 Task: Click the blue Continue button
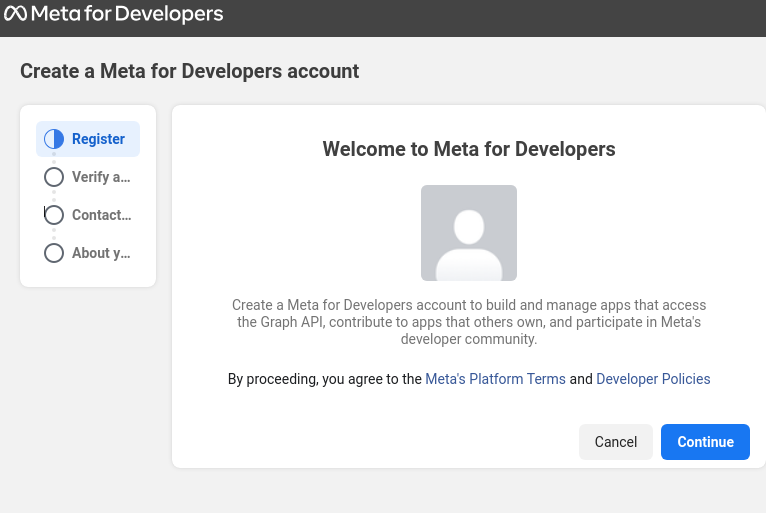pos(705,442)
